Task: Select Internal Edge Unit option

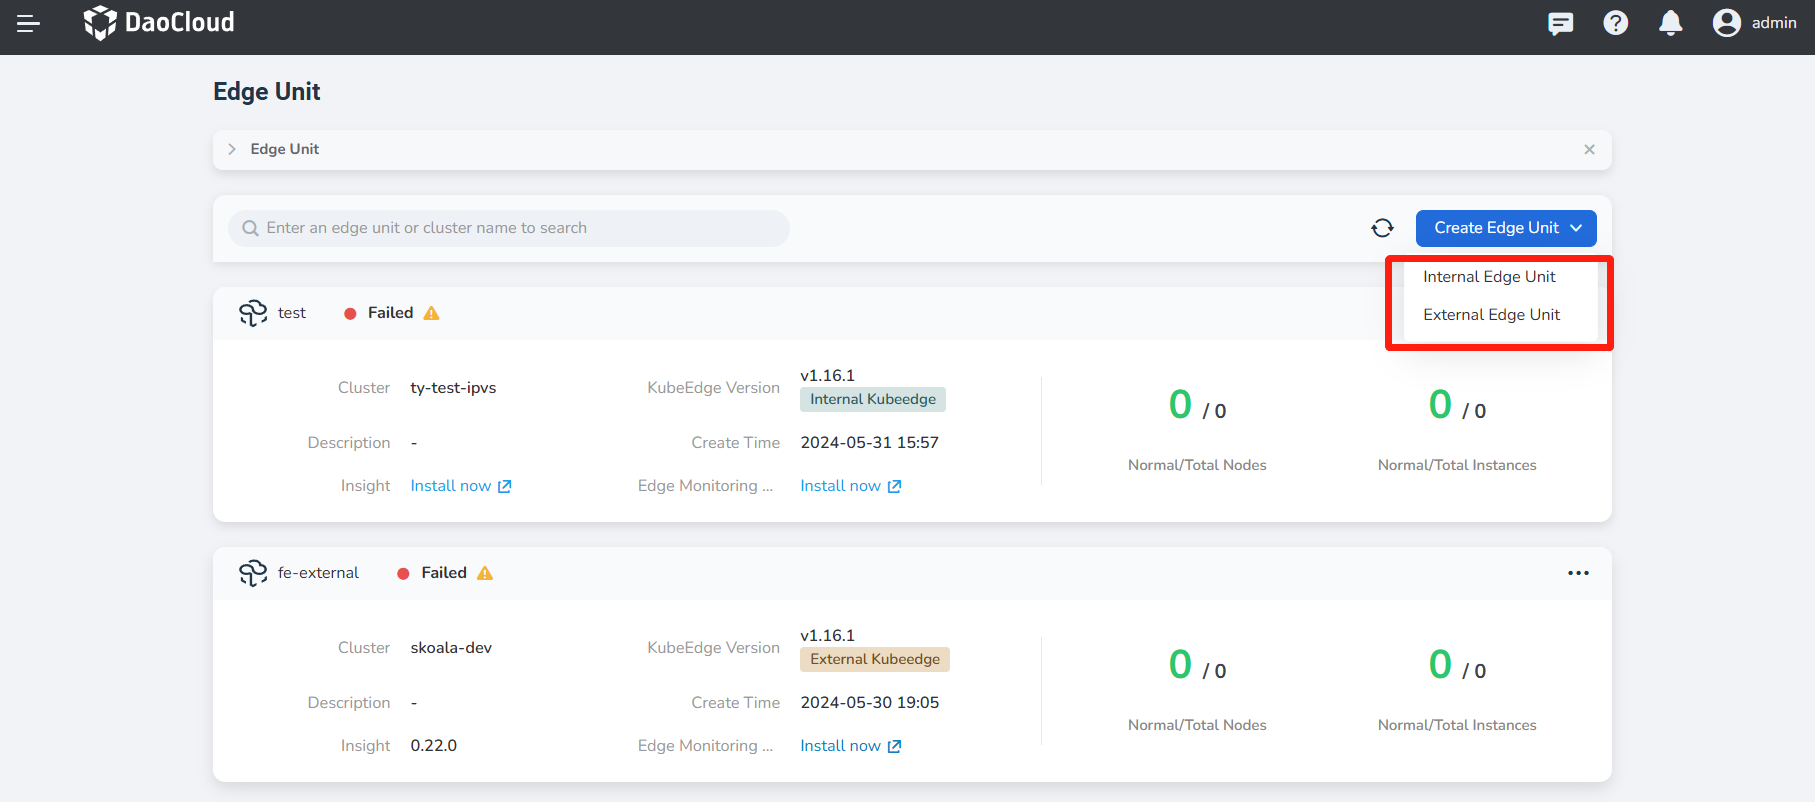Action: (1489, 277)
